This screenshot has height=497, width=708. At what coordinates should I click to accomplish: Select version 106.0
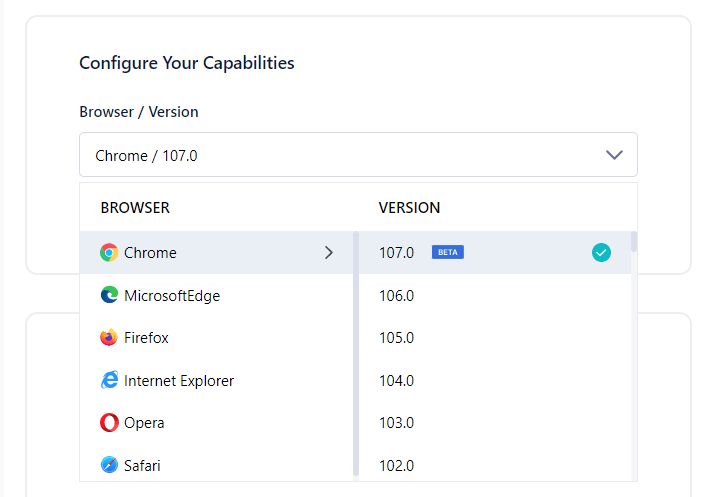tap(495, 295)
